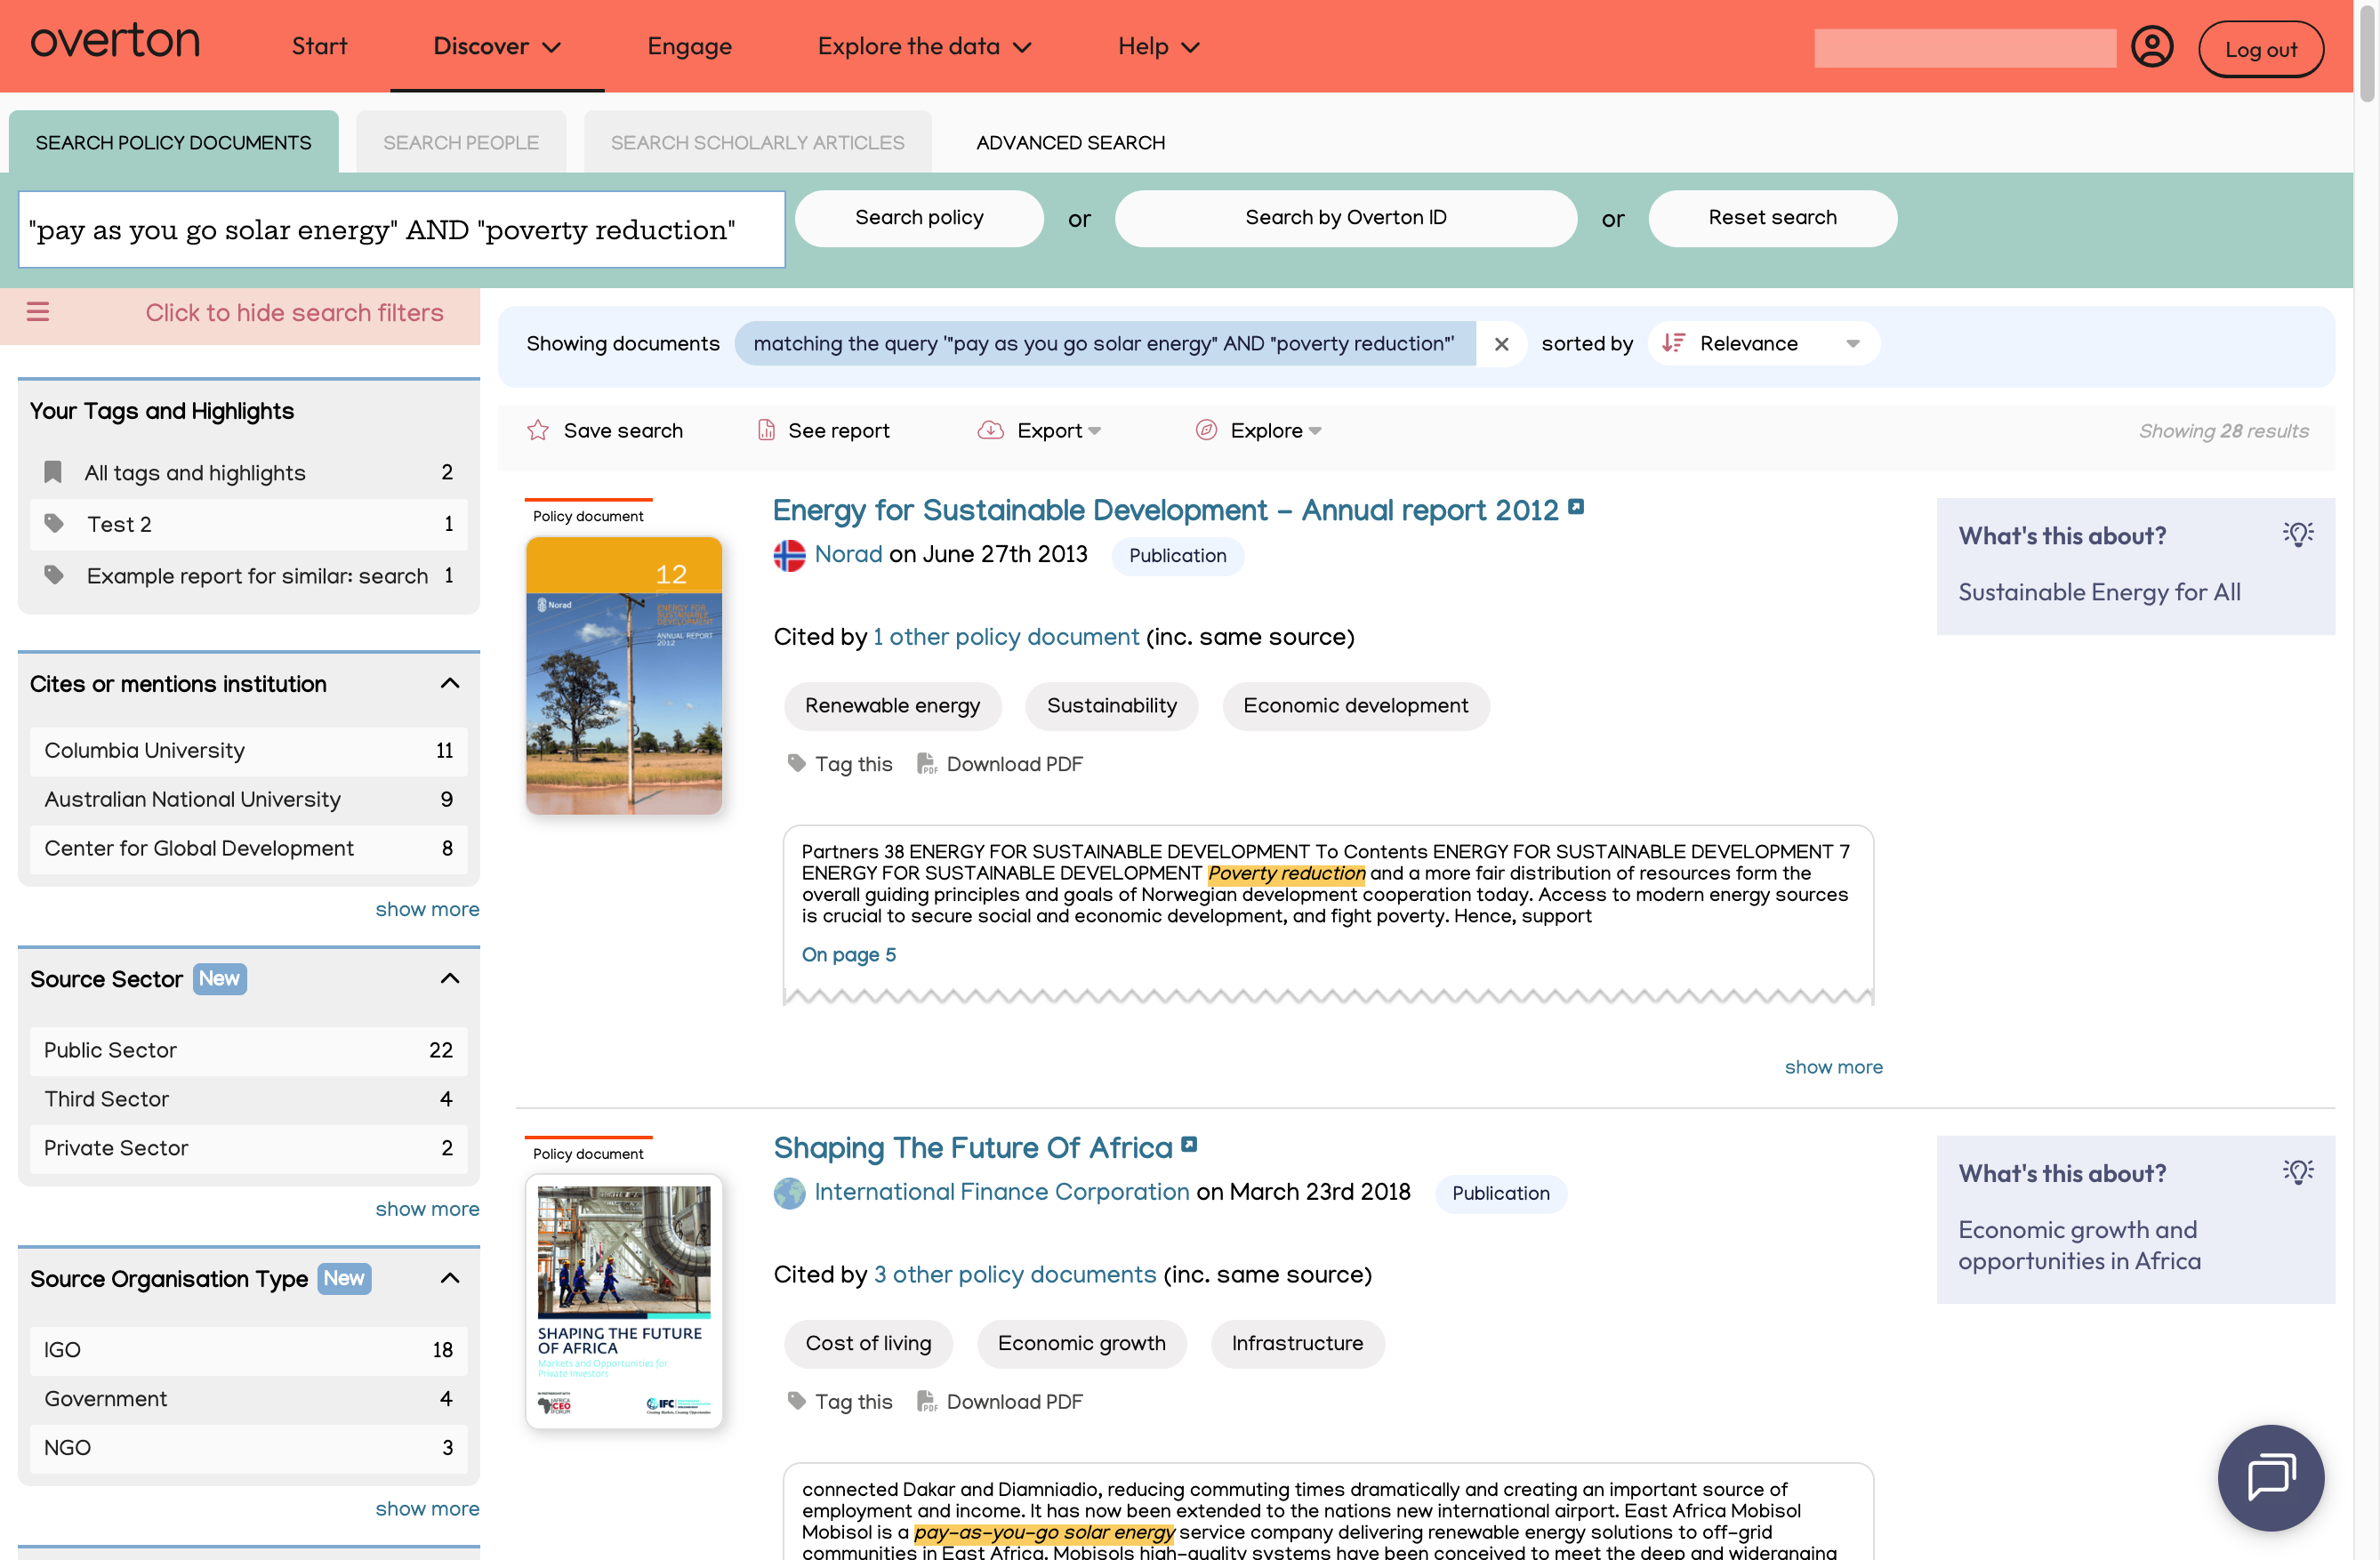Click the See report document icon
The width and height of the screenshot is (2380, 1560).
pyautogui.click(x=766, y=431)
